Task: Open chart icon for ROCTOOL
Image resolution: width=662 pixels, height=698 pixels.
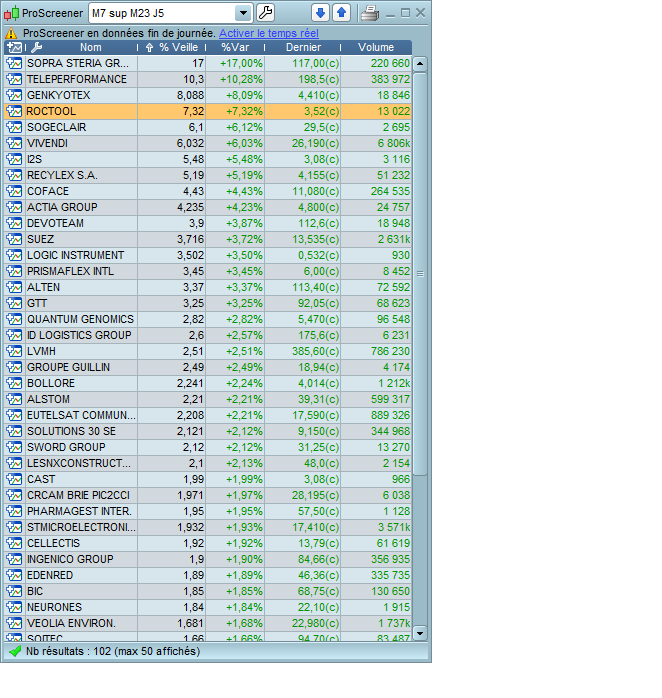Action: (14, 111)
